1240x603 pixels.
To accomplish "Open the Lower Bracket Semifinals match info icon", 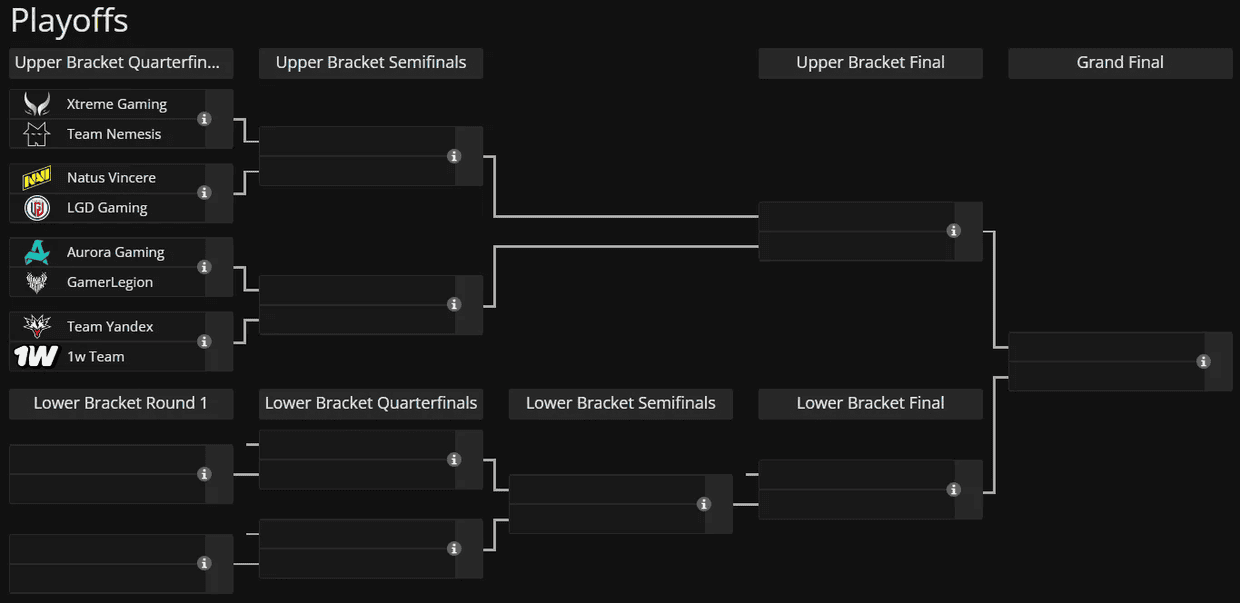I will click(x=704, y=505).
